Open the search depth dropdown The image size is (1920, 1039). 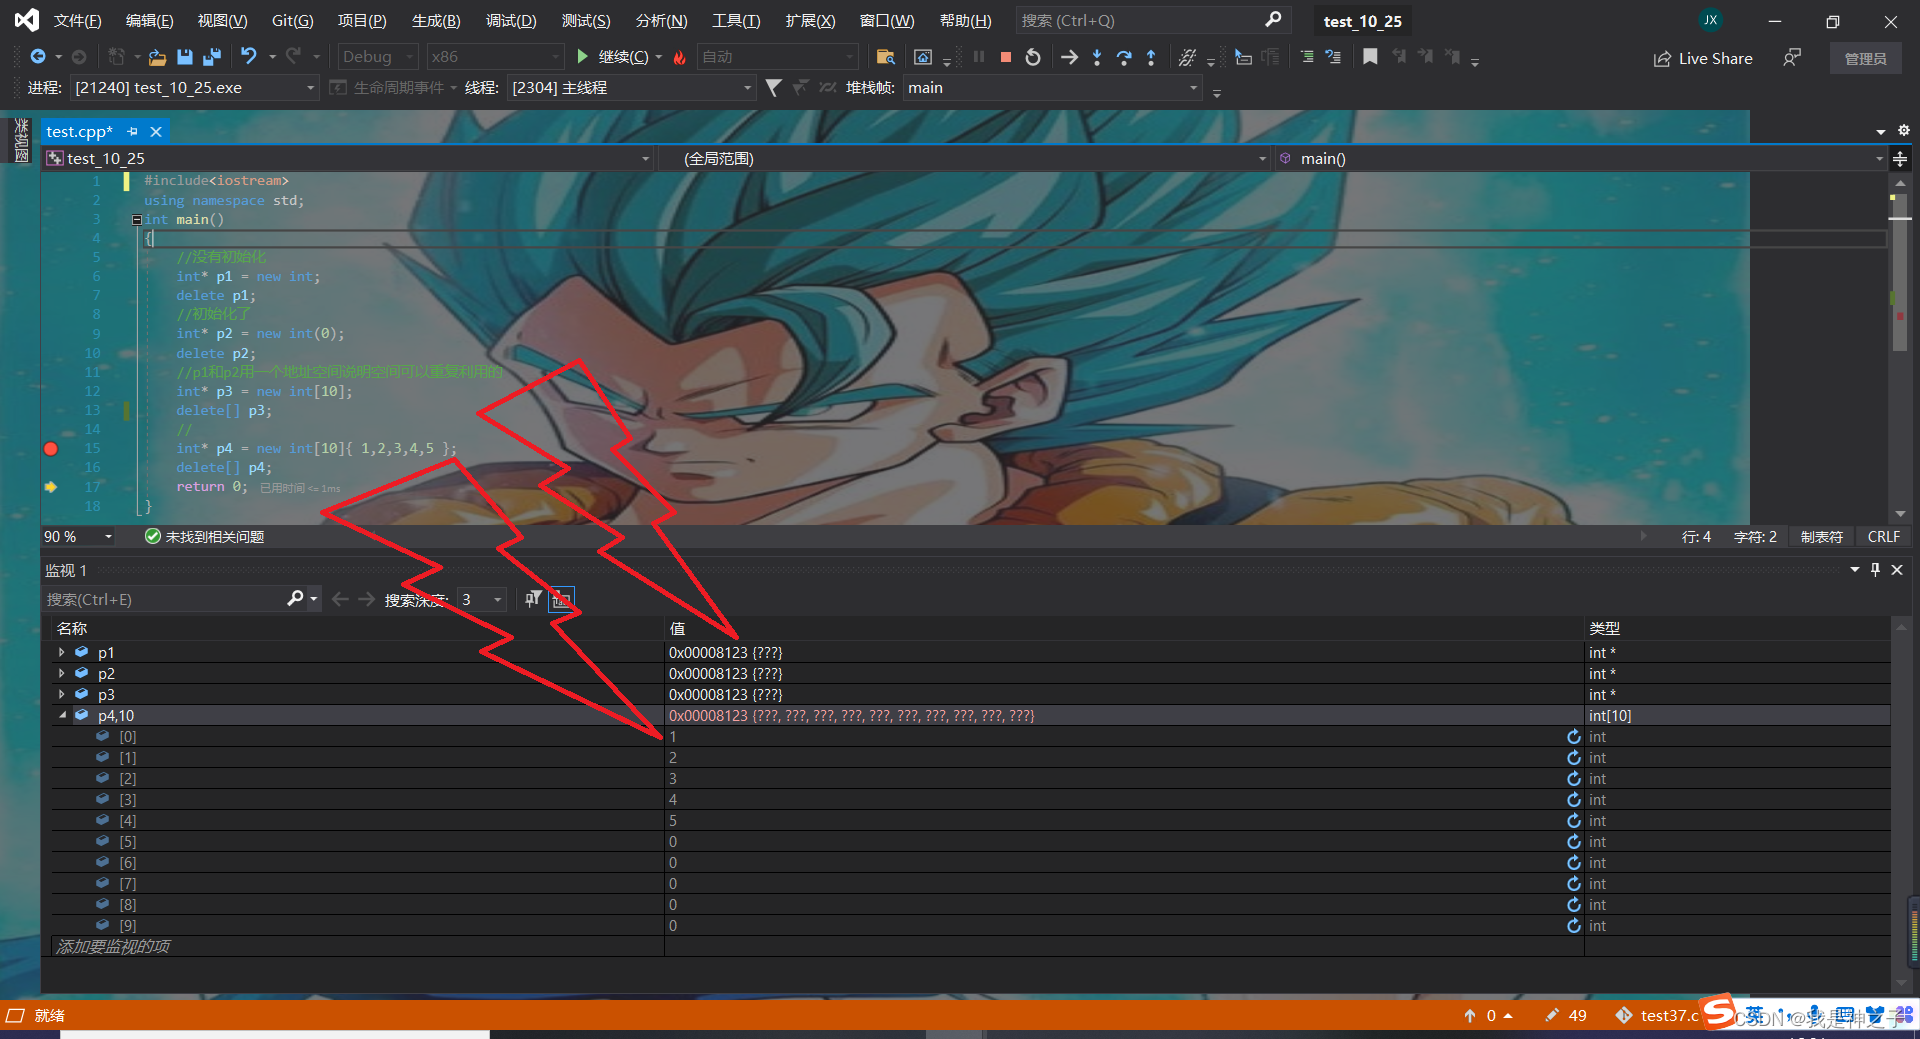[482, 599]
